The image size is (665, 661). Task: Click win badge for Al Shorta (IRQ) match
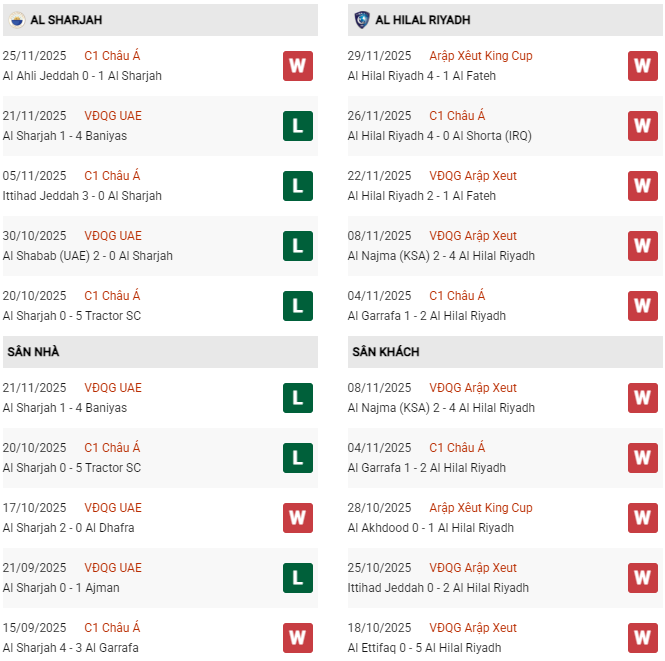[x=643, y=126]
